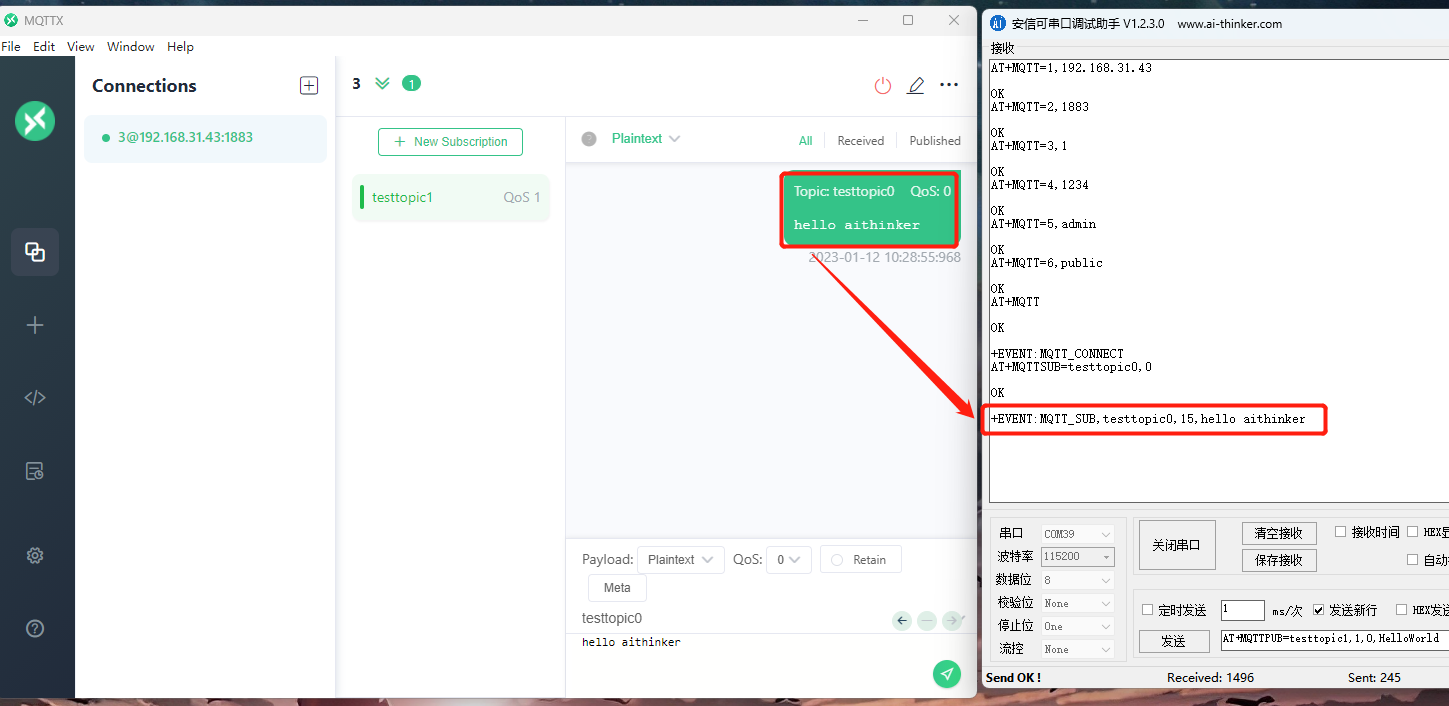Enable the 定时发送 timed-send checkbox

click(1146, 609)
